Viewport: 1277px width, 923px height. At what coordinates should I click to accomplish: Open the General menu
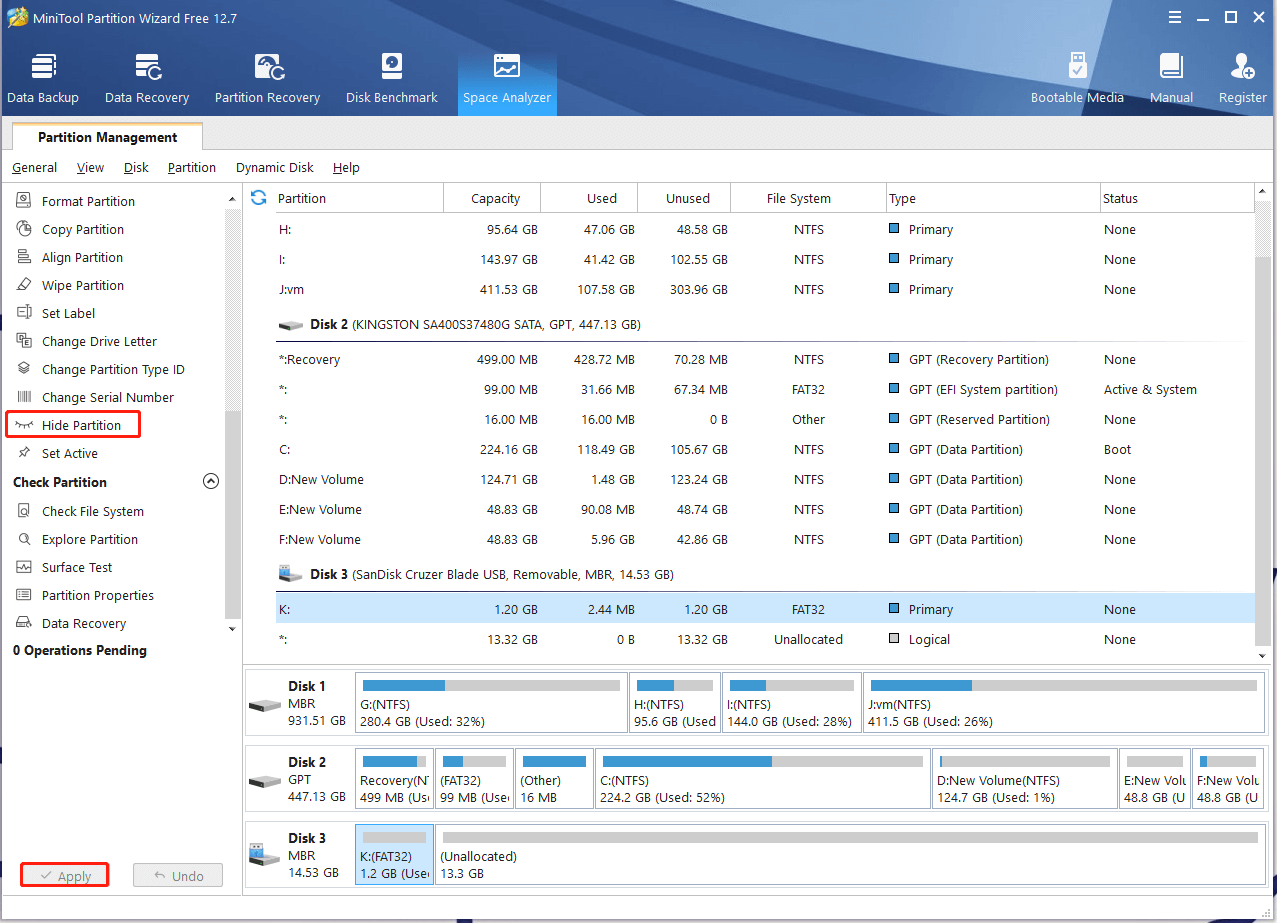tap(34, 167)
